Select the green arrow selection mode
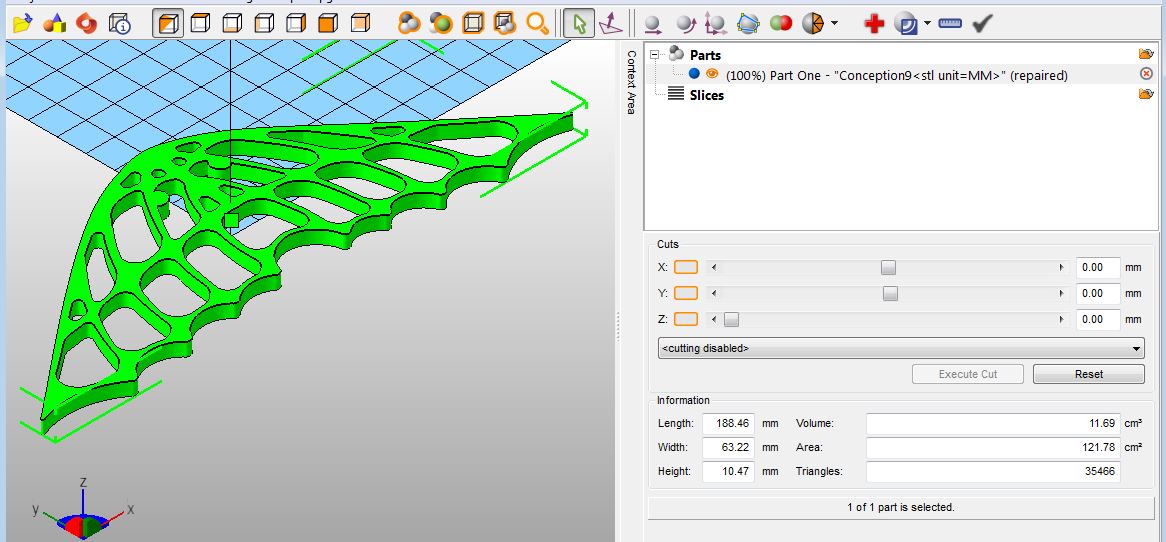1166x542 pixels. (579, 24)
